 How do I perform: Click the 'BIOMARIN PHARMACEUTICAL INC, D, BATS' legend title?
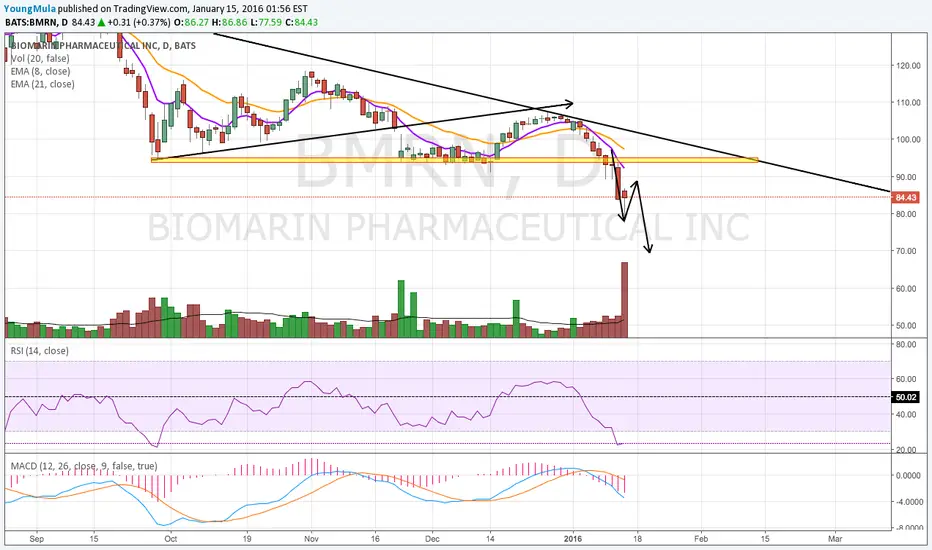pyautogui.click(x=103, y=46)
